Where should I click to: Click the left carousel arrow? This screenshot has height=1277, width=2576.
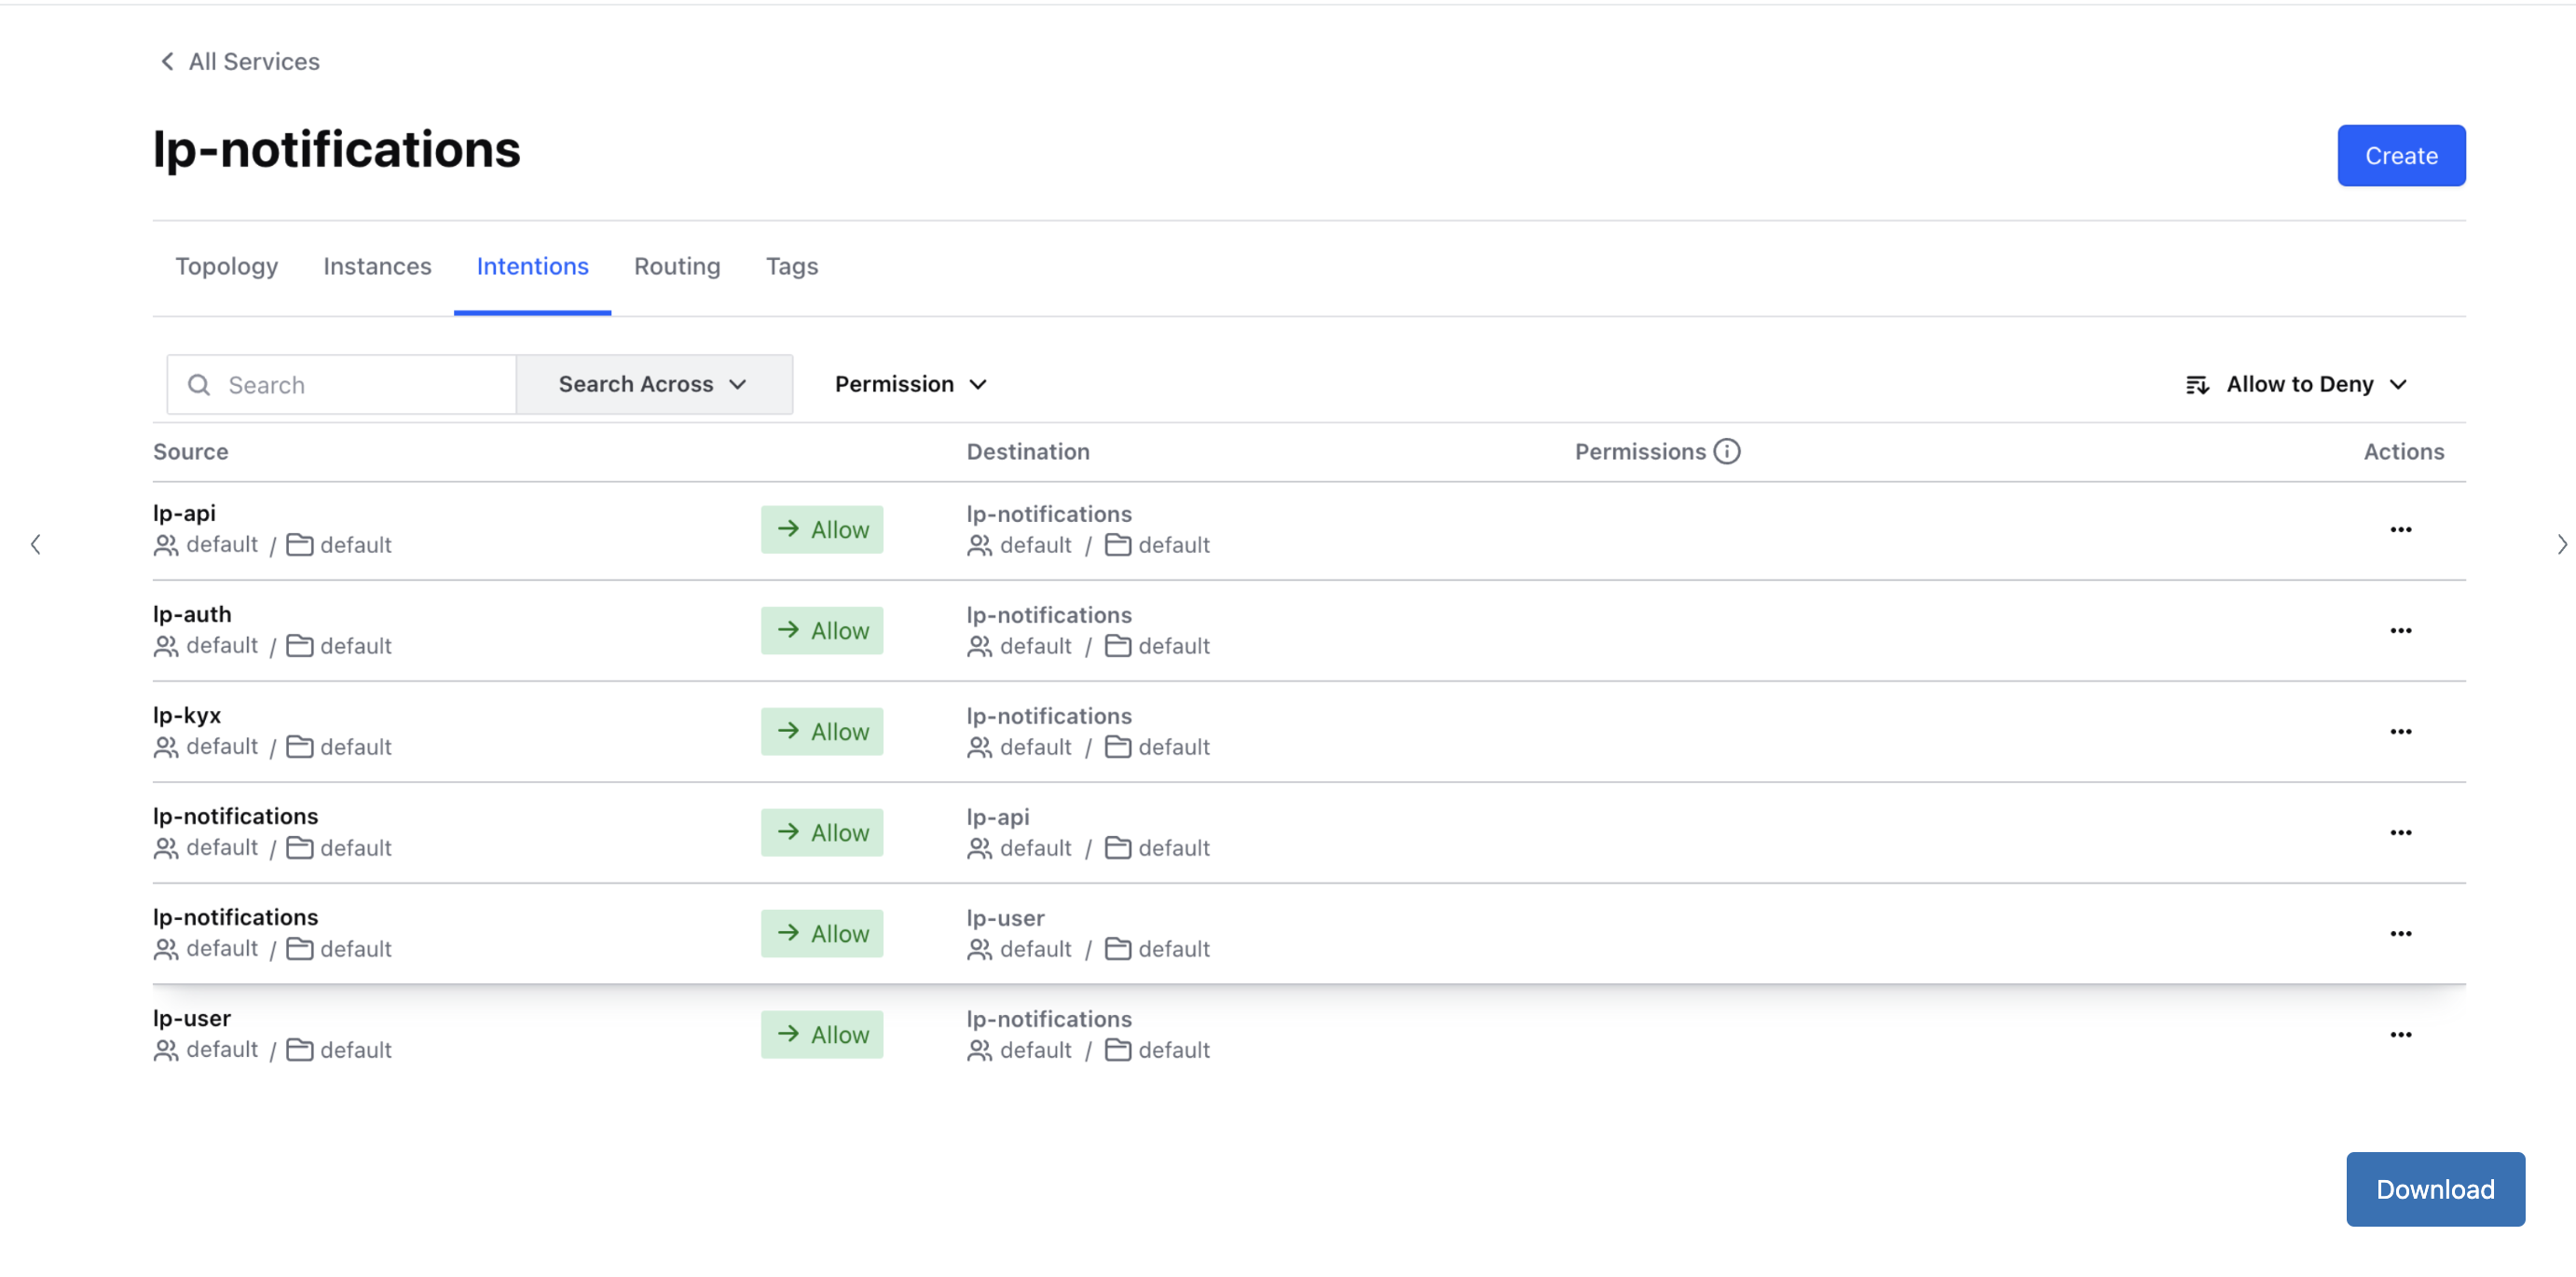click(x=36, y=545)
